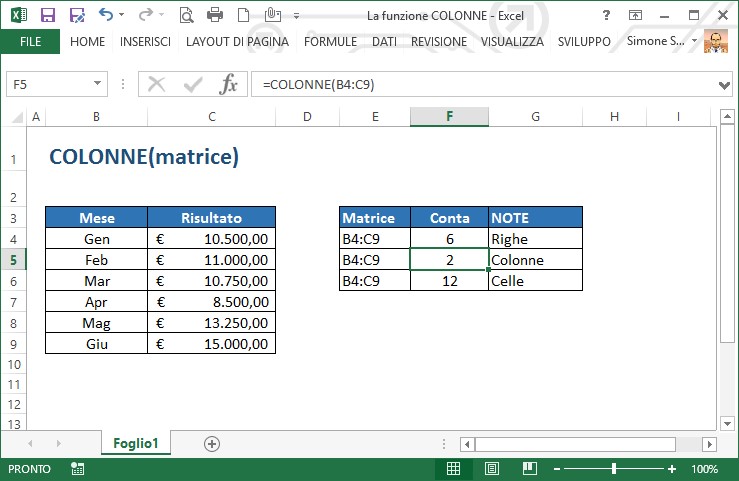Click the Excel application icon in title bar
739x481 pixels.
[x=19, y=15]
